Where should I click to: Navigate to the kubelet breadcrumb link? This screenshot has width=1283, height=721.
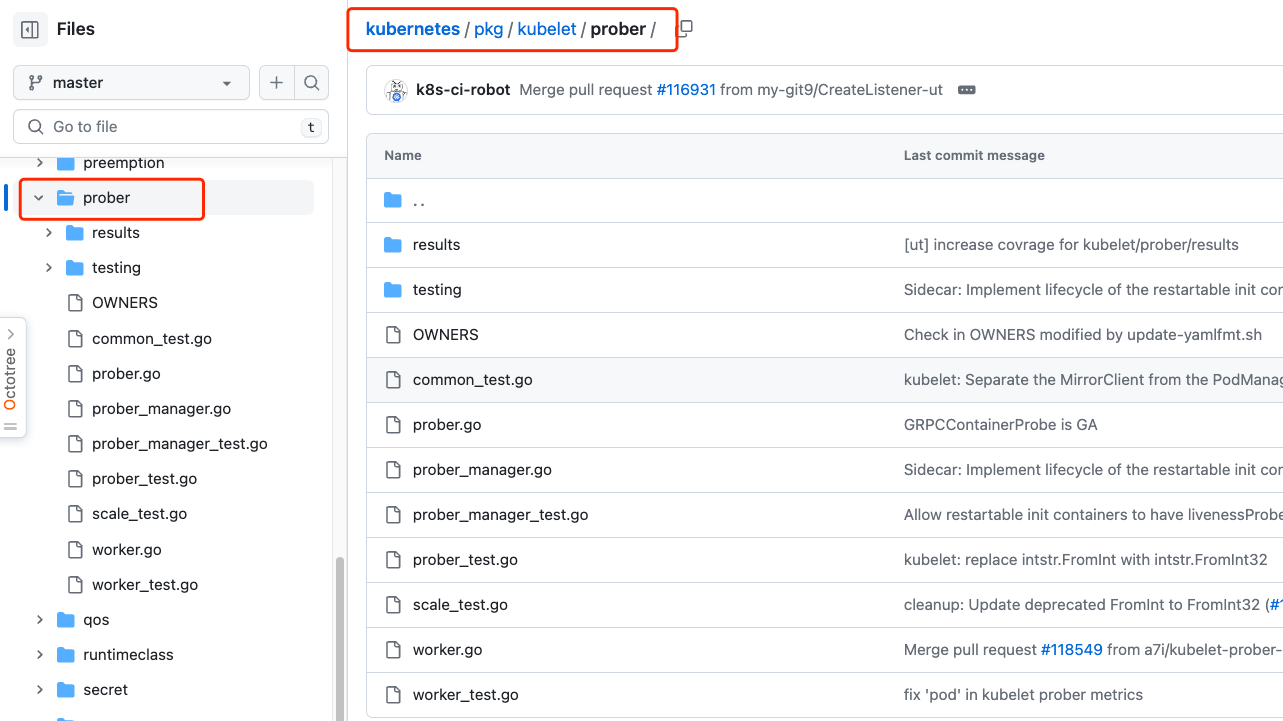[x=547, y=29]
